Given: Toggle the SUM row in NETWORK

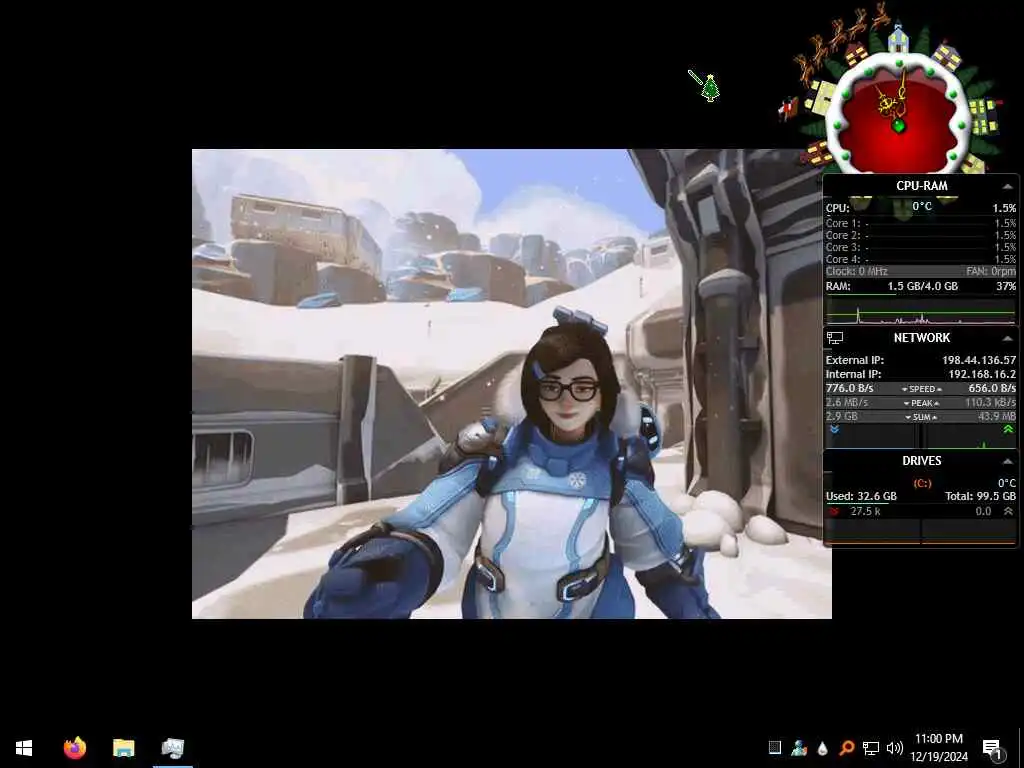Looking at the screenshot, I should (921, 417).
